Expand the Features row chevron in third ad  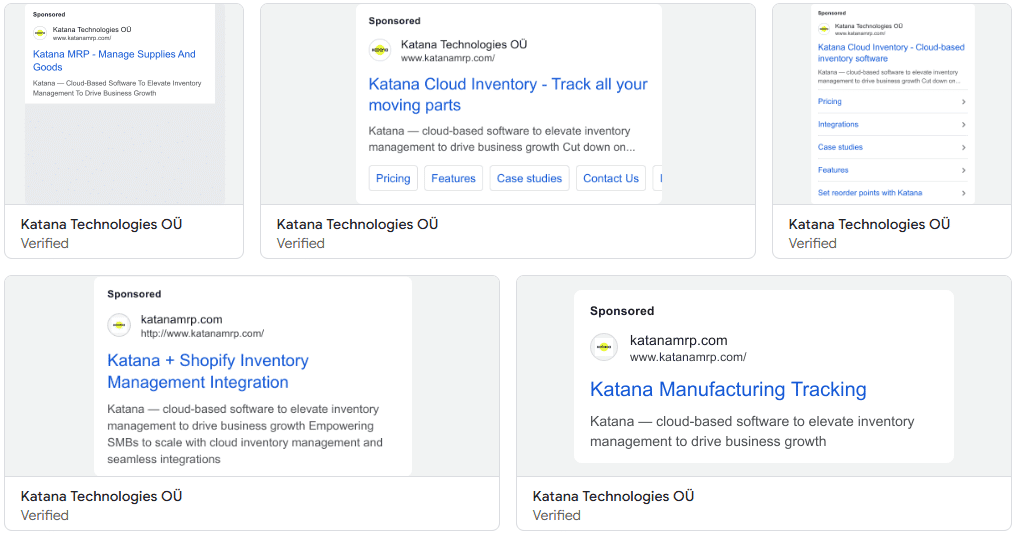(x=963, y=170)
